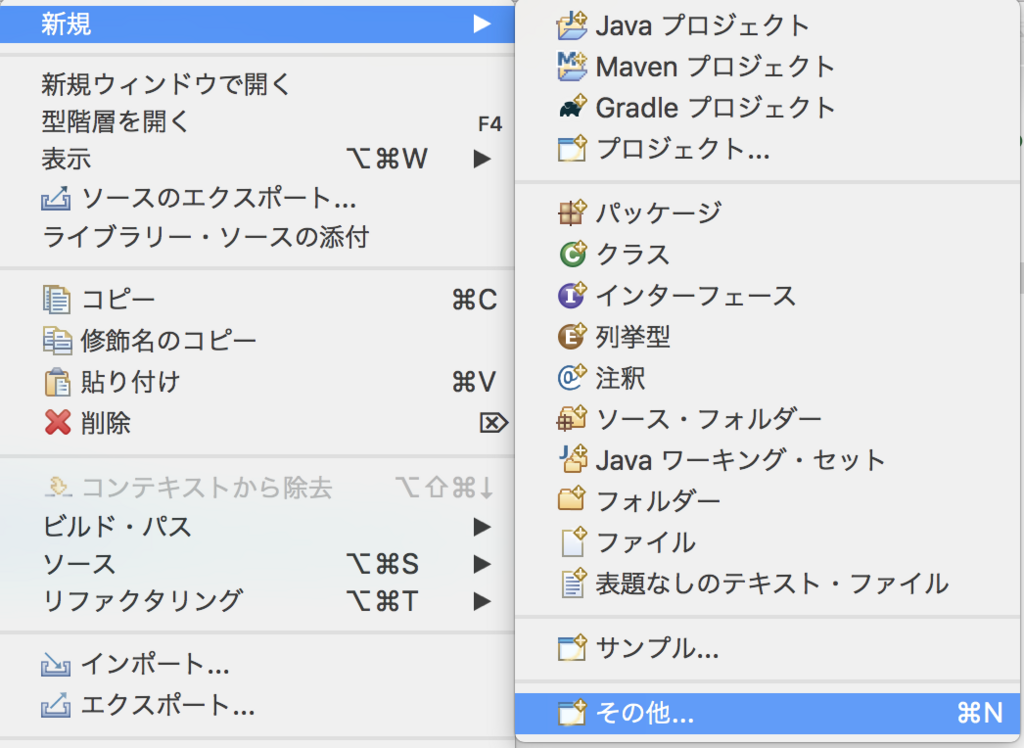The width and height of the screenshot is (1024, 748).
Task: Click the エクスポート... export icon
Action: coord(56,706)
